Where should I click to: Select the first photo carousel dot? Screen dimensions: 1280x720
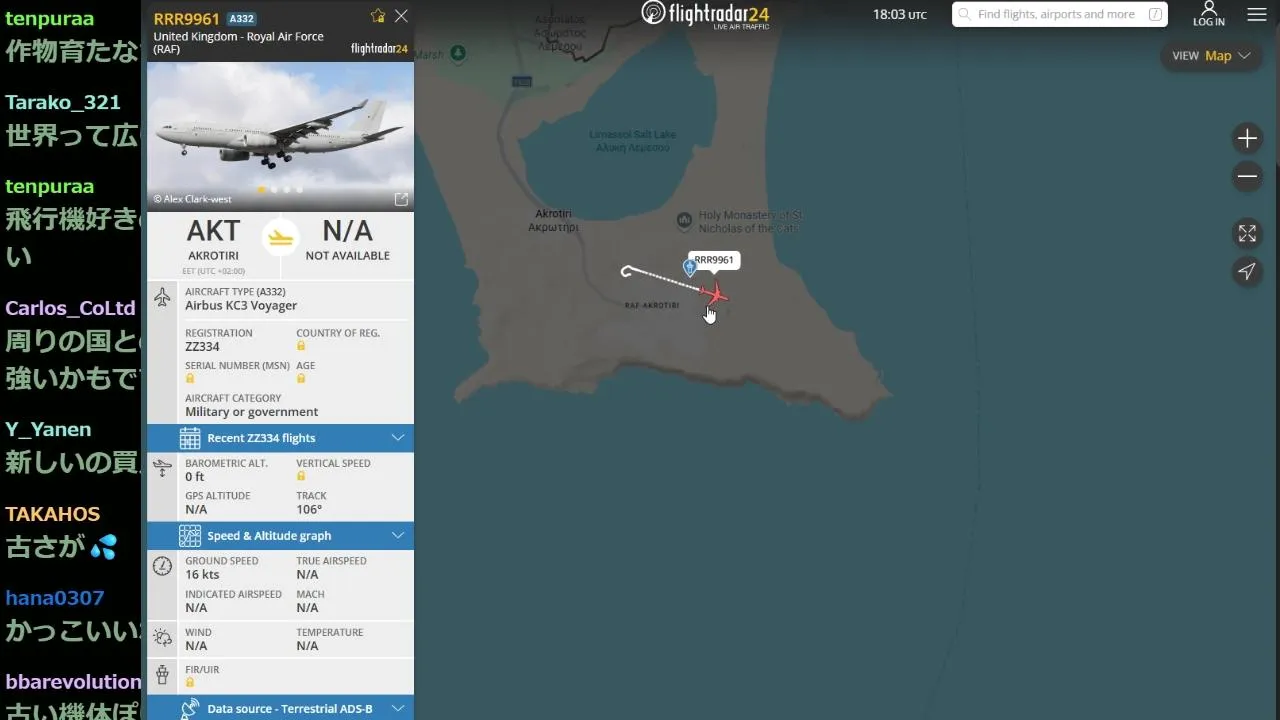(x=262, y=189)
